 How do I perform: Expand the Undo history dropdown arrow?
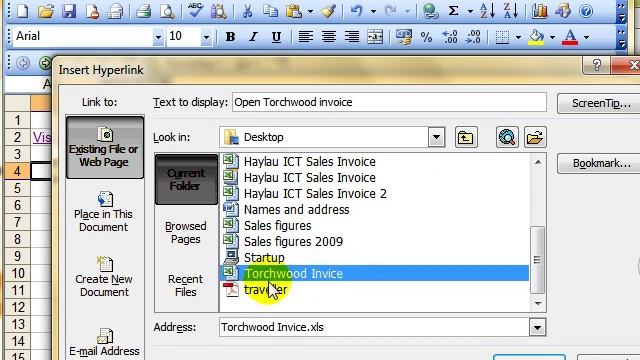point(373,11)
